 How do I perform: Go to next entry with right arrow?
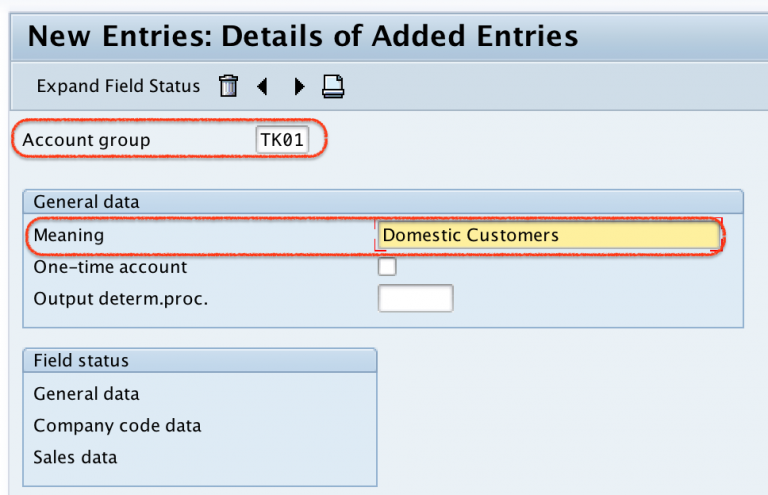tap(299, 87)
